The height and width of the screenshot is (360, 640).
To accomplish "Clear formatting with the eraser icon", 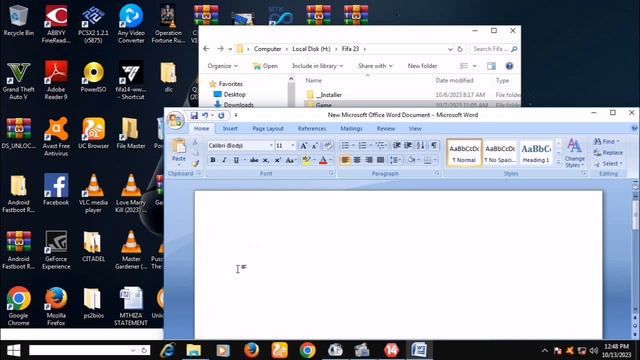I will coord(328,145).
